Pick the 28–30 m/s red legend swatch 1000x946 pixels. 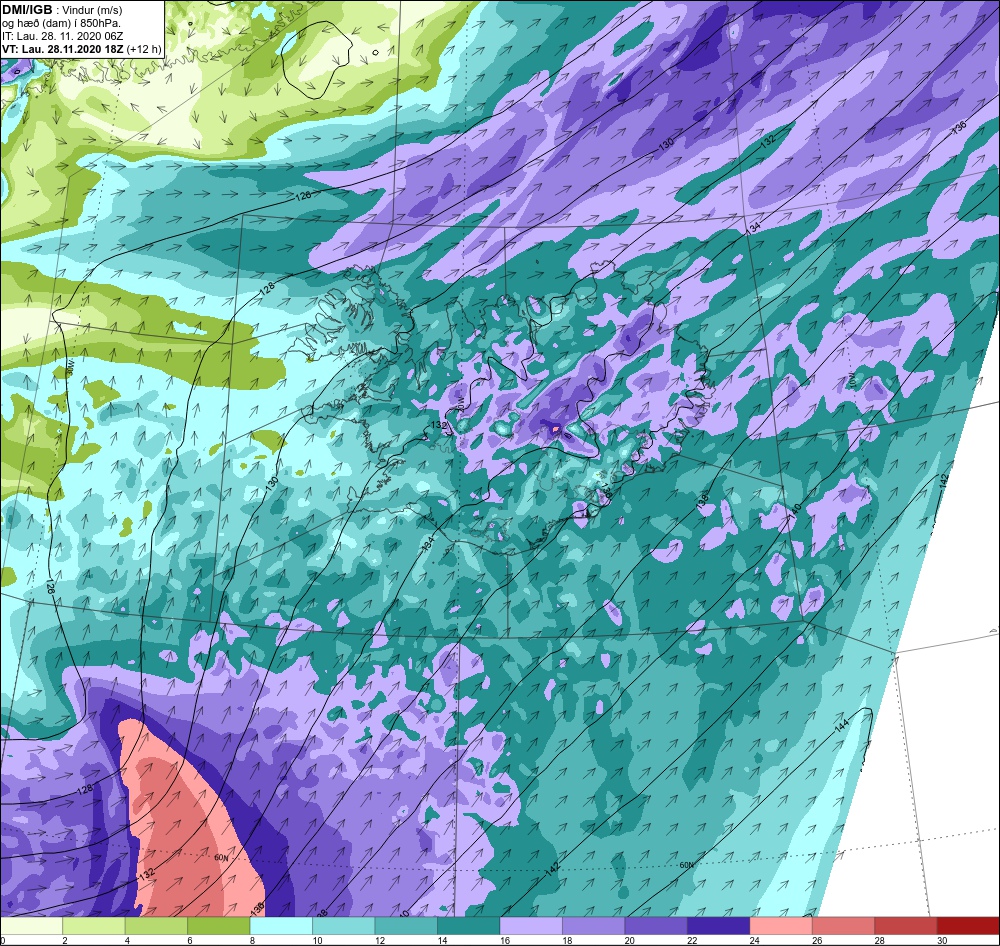click(906, 926)
